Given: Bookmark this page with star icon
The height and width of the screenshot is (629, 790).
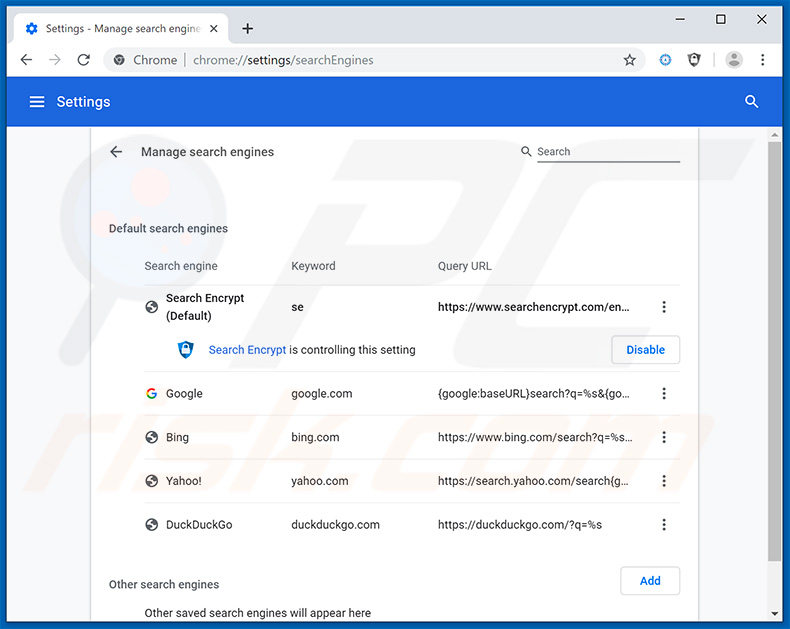Looking at the screenshot, I should (629, 60).
